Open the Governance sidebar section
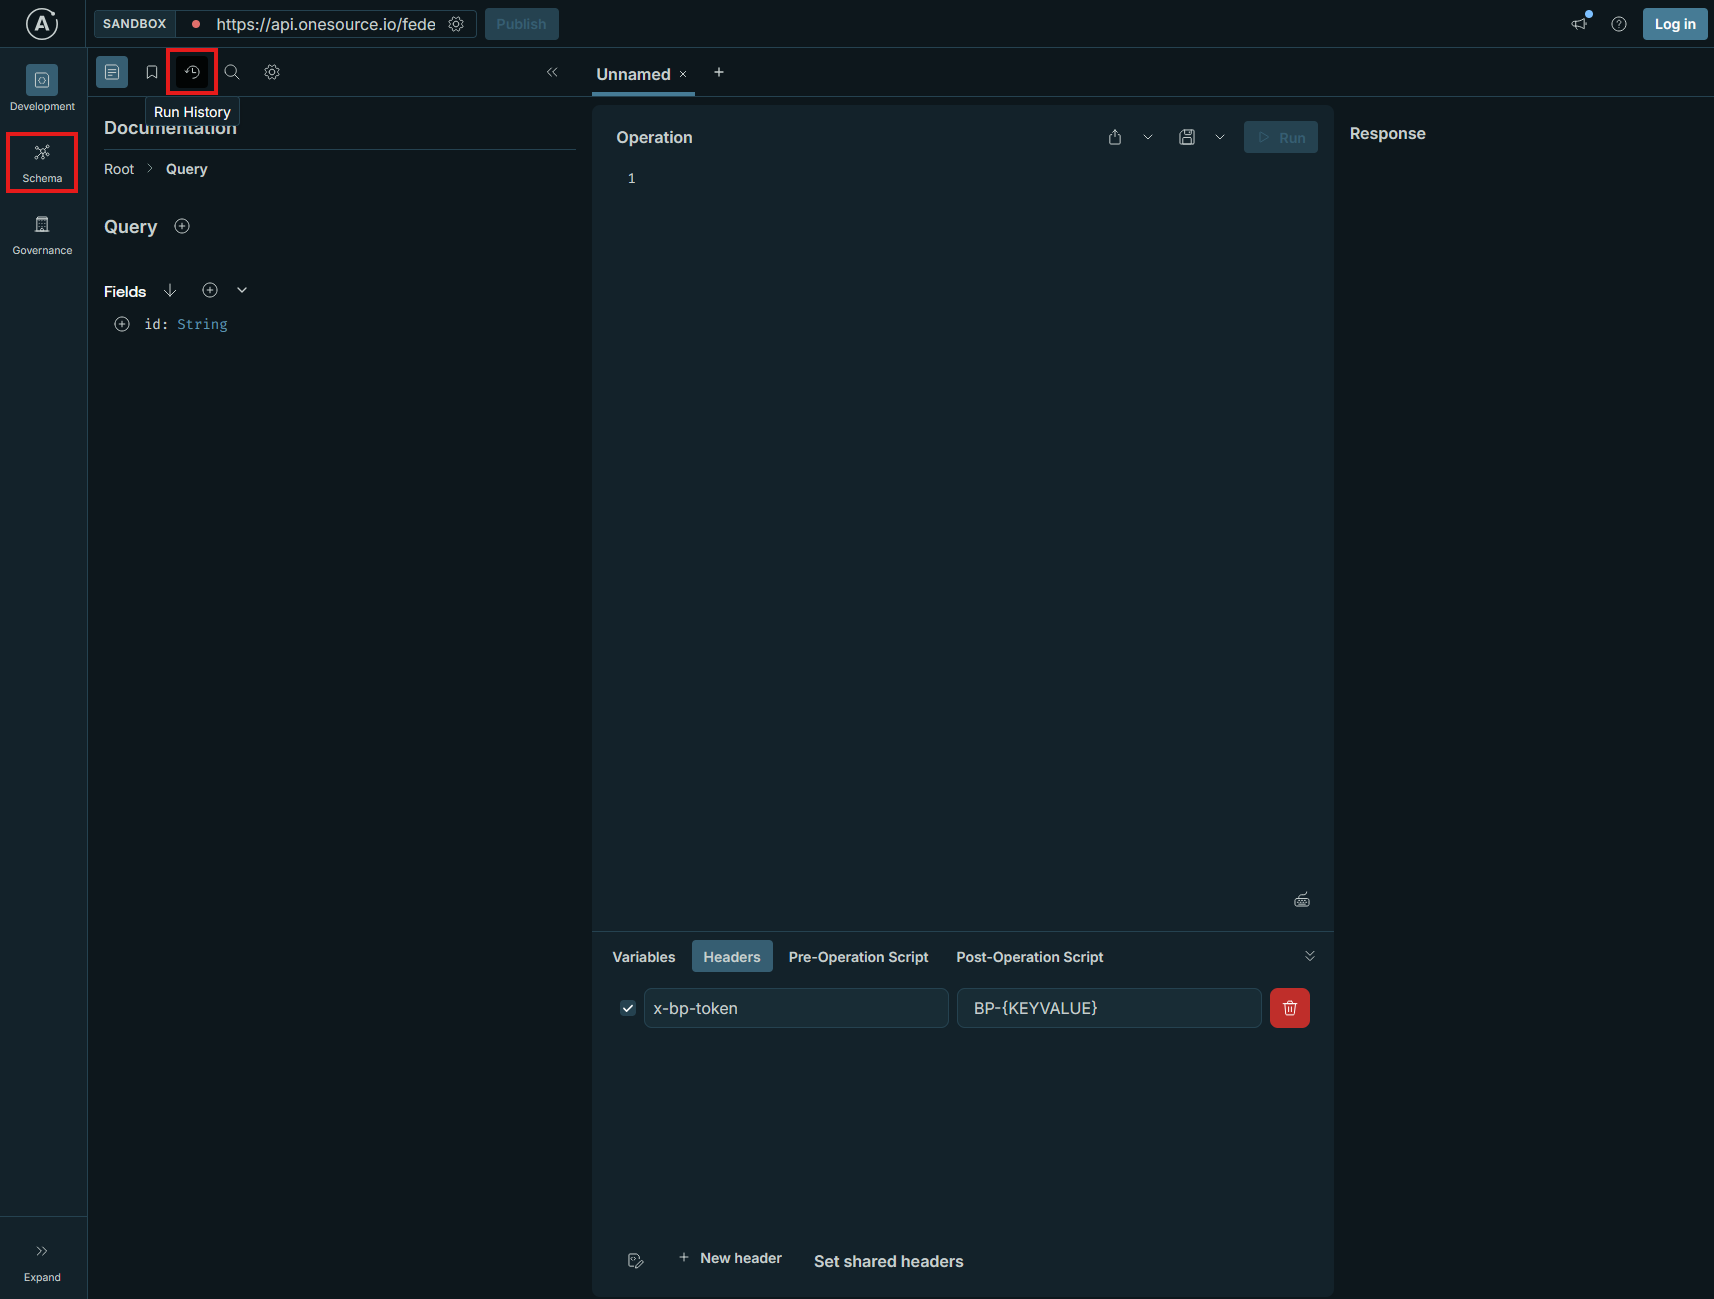1714x1299 pixels. [x=41, y=233]
